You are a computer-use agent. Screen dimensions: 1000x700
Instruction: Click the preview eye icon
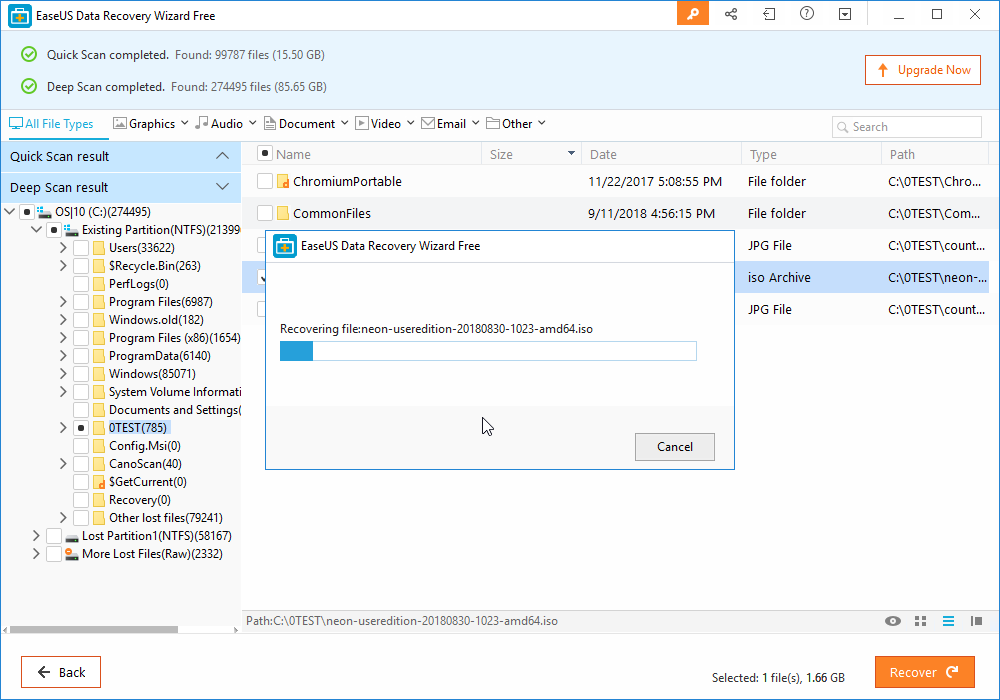(x=893, y=621)
